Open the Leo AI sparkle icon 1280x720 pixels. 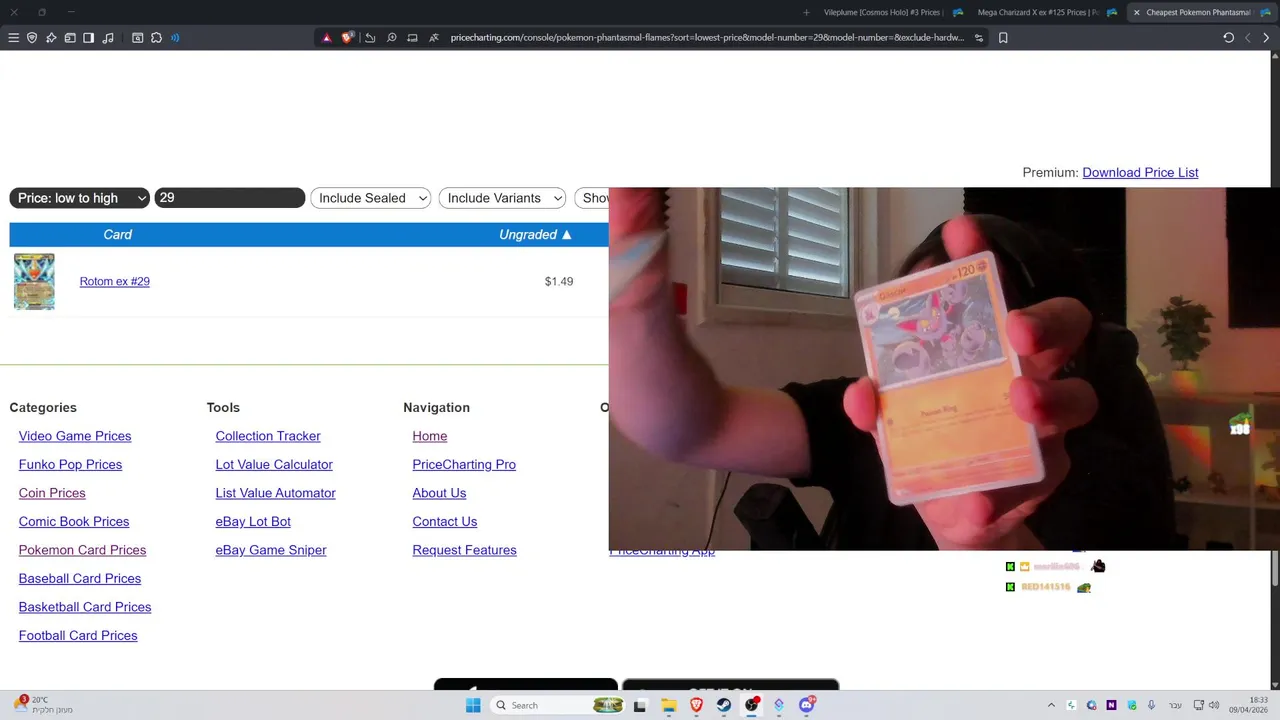(x=51, y=38)
